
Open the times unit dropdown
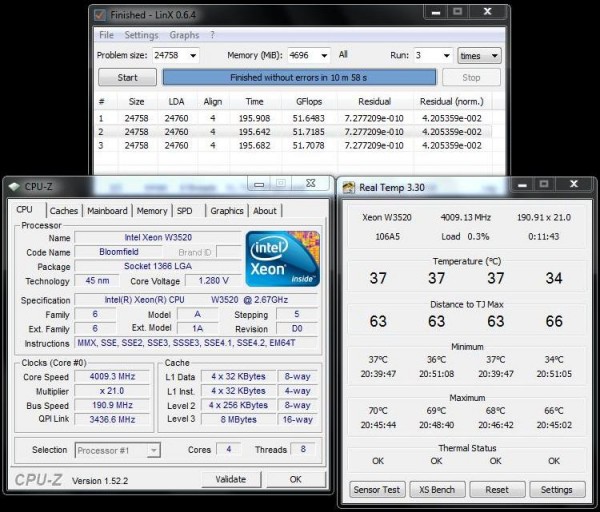pyautogui.click(x=479, y=56)
